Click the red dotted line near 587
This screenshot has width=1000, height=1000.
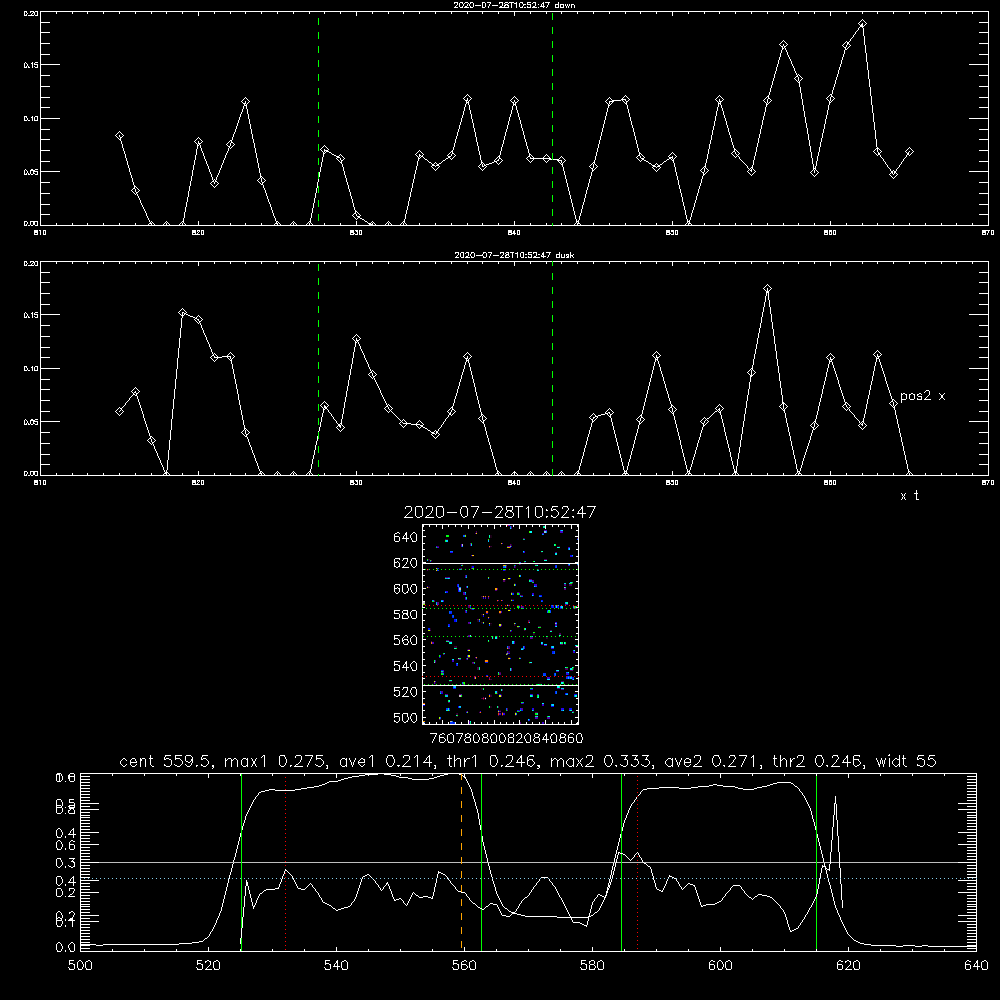click(x=637, y=862)
